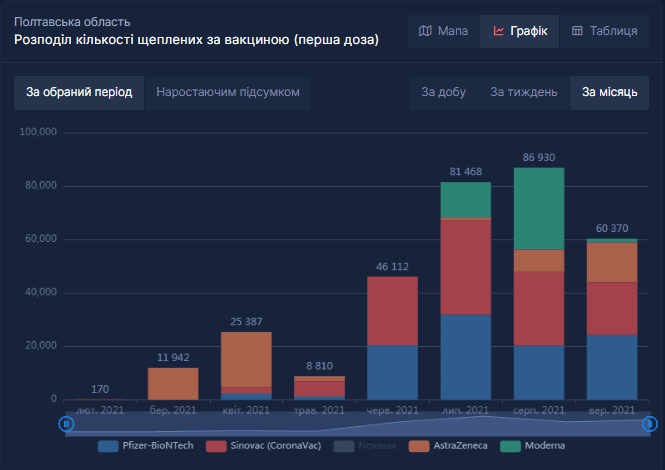Click the total label '60 370'

tap(612, 228)
